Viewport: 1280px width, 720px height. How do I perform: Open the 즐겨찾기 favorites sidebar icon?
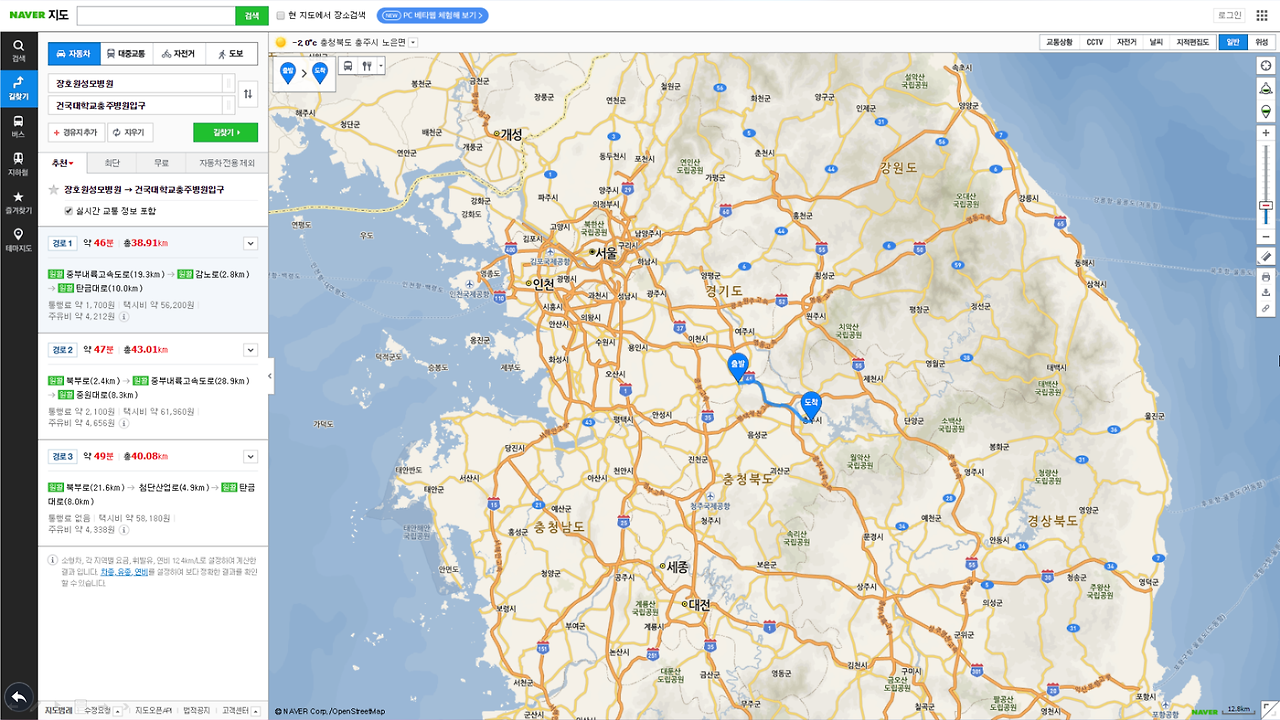click(x=18, y=203)
